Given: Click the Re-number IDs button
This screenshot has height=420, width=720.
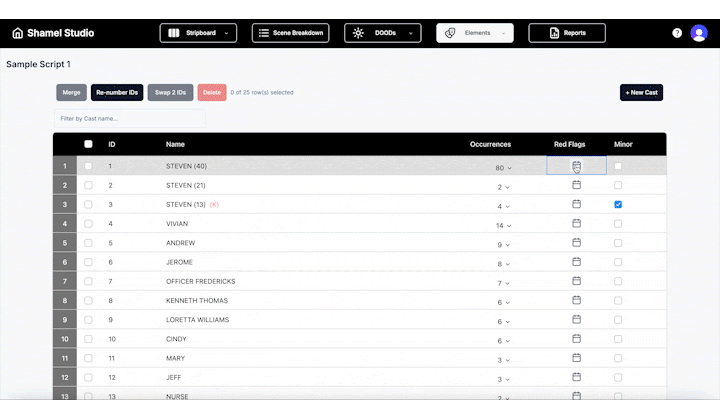Looking at the screenshot, I should pyautogui.click(x=117, y=92).
